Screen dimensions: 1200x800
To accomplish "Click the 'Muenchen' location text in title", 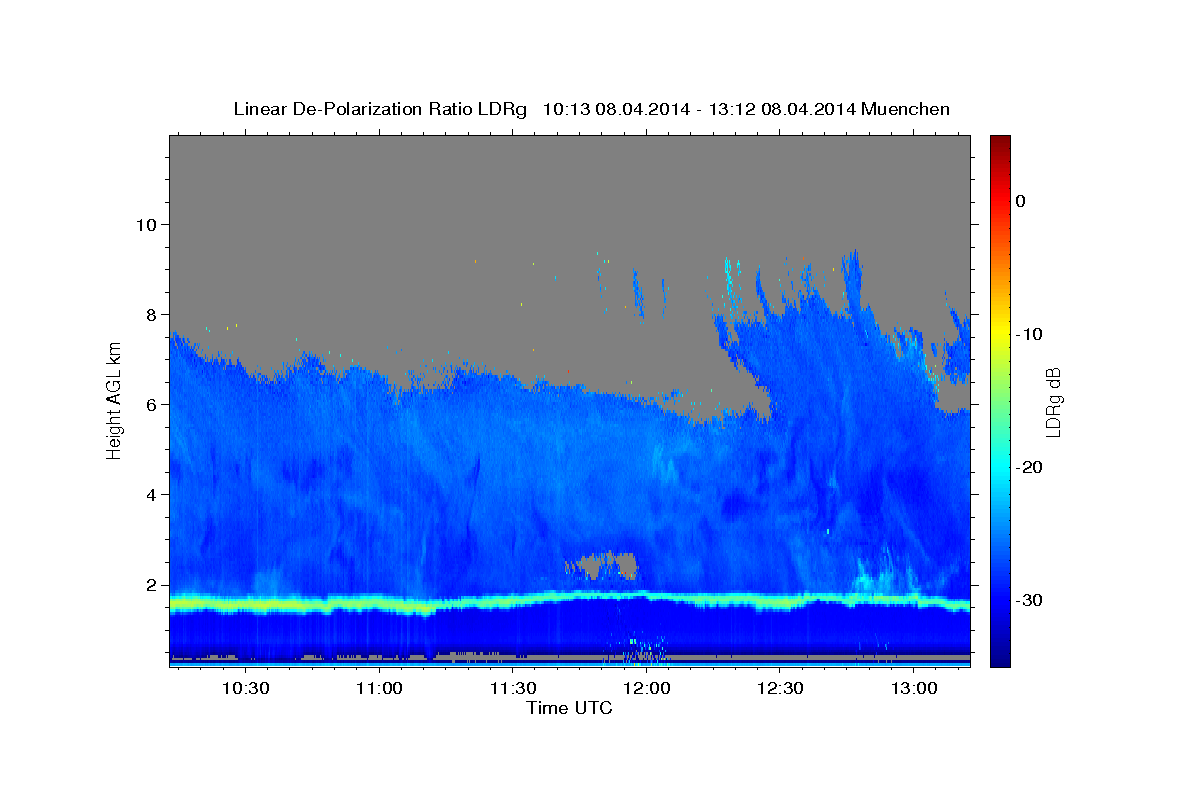I will point(907,109).
